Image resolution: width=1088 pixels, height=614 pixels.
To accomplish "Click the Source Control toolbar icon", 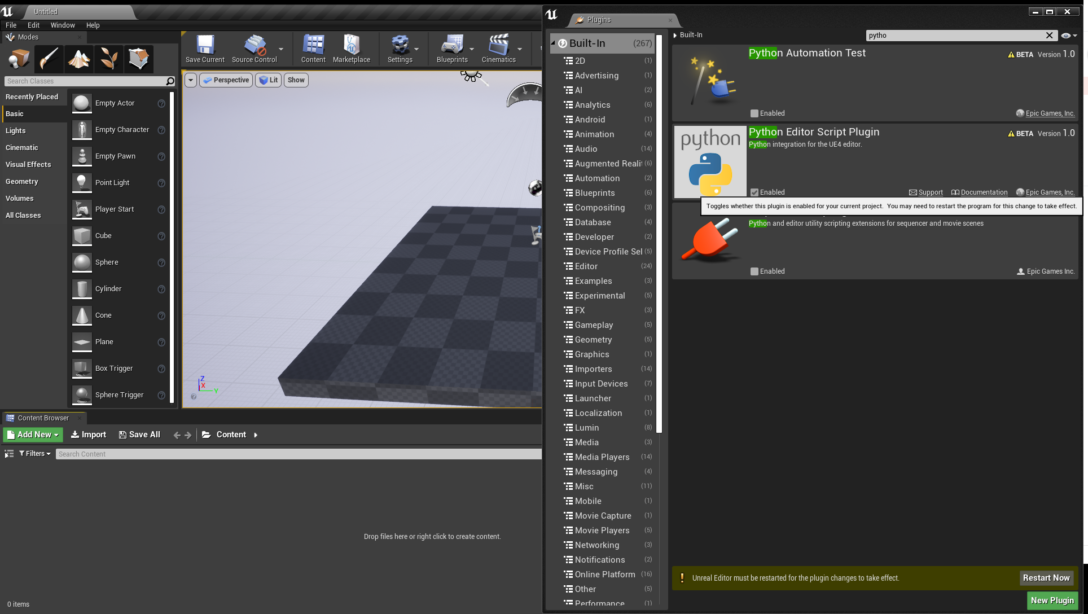I will [252, 47].
